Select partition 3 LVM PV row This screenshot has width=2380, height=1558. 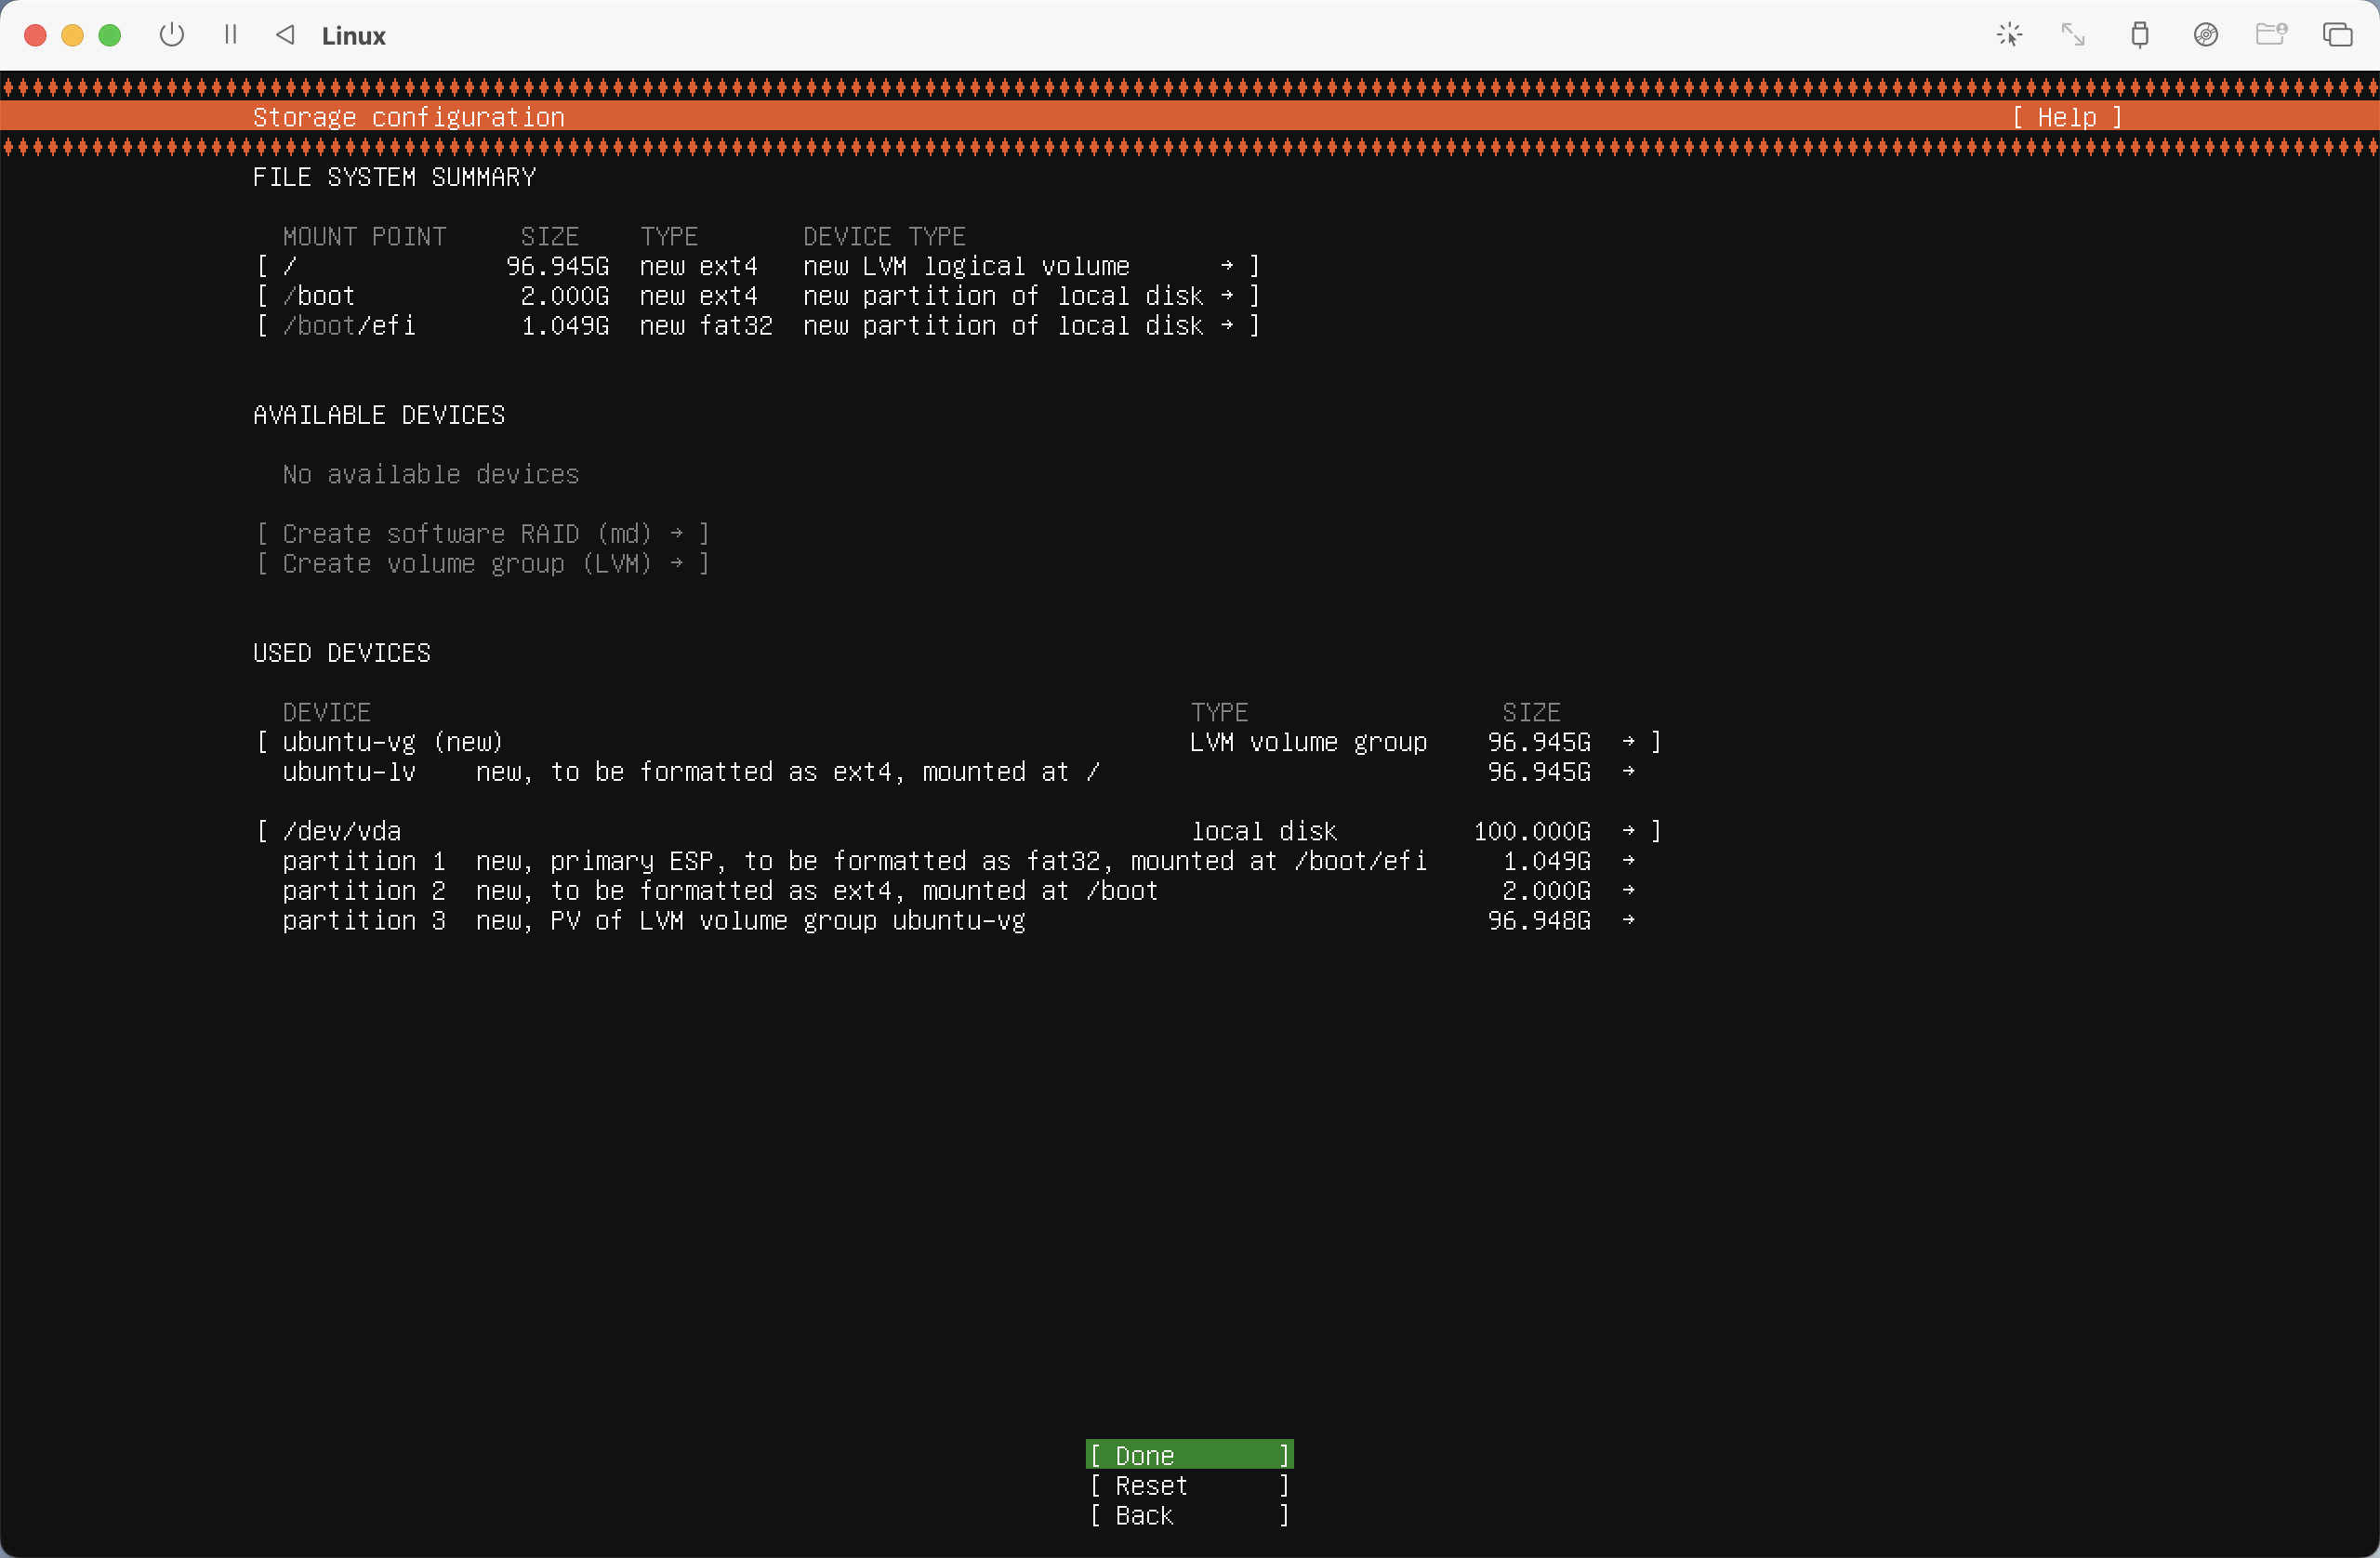958,920
